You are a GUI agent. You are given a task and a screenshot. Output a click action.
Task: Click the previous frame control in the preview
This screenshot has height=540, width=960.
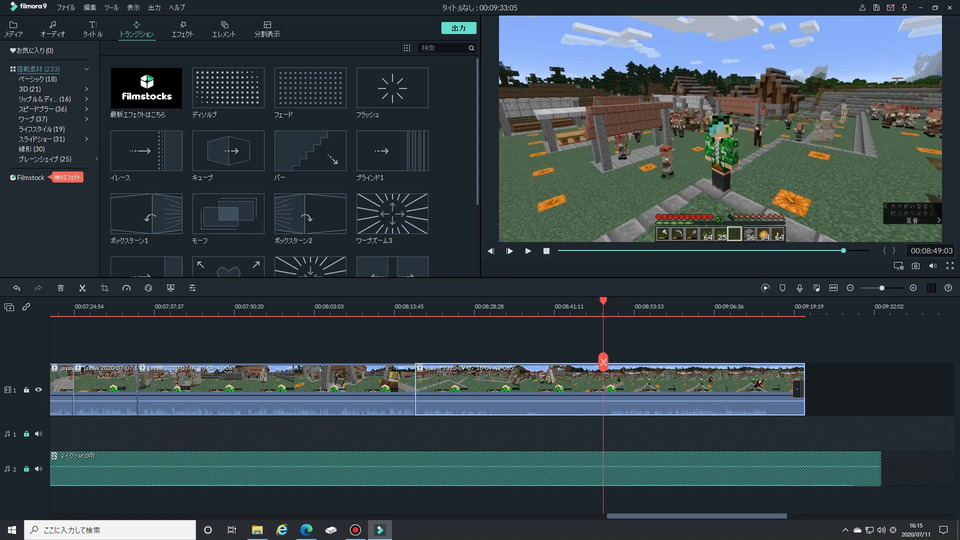(x=491, y=251)
